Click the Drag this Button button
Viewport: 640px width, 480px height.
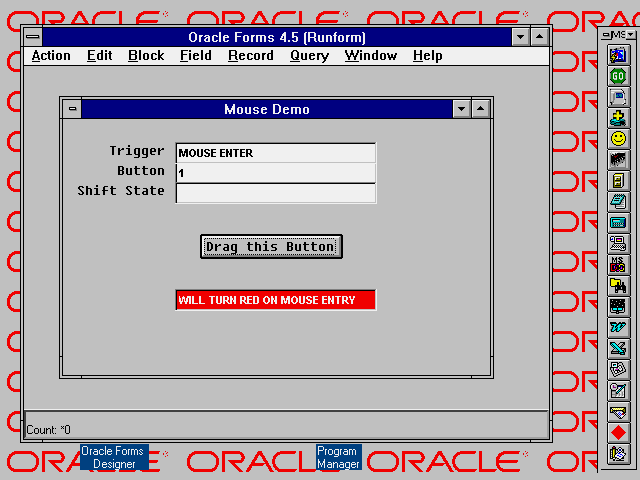pyautogui.click(x=271, y=246)
